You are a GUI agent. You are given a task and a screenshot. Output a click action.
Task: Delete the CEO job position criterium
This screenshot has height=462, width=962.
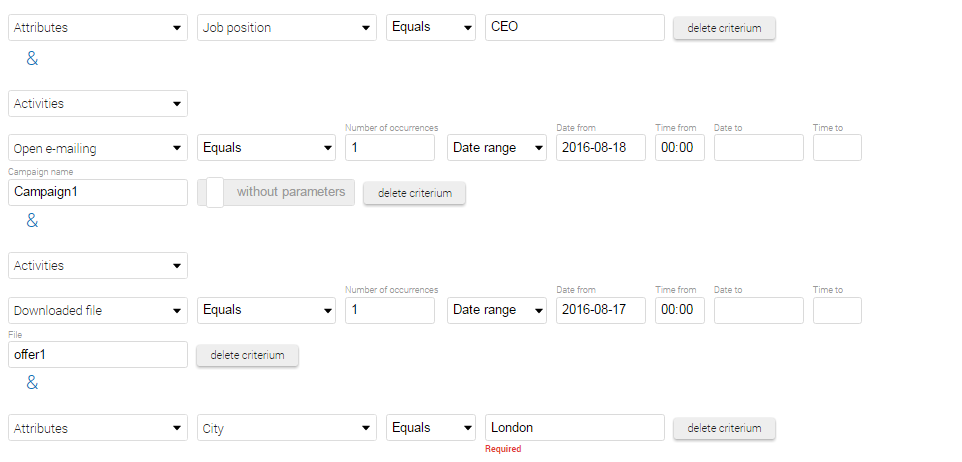725,28
